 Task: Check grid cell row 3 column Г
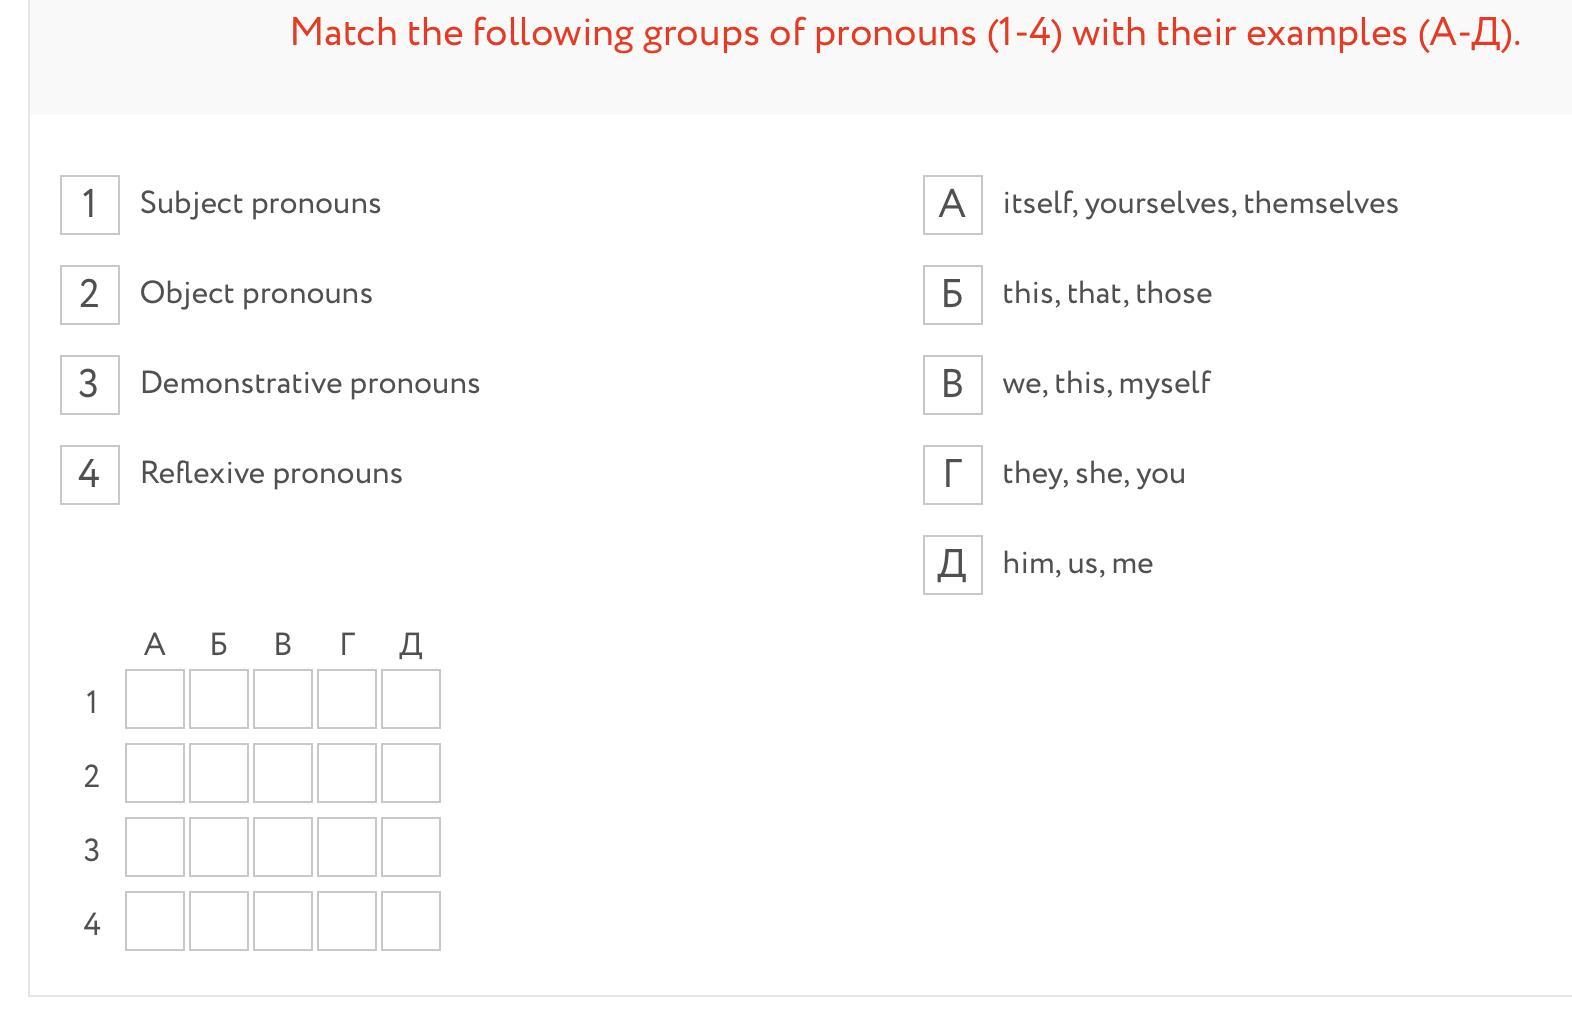click(347, 847)
